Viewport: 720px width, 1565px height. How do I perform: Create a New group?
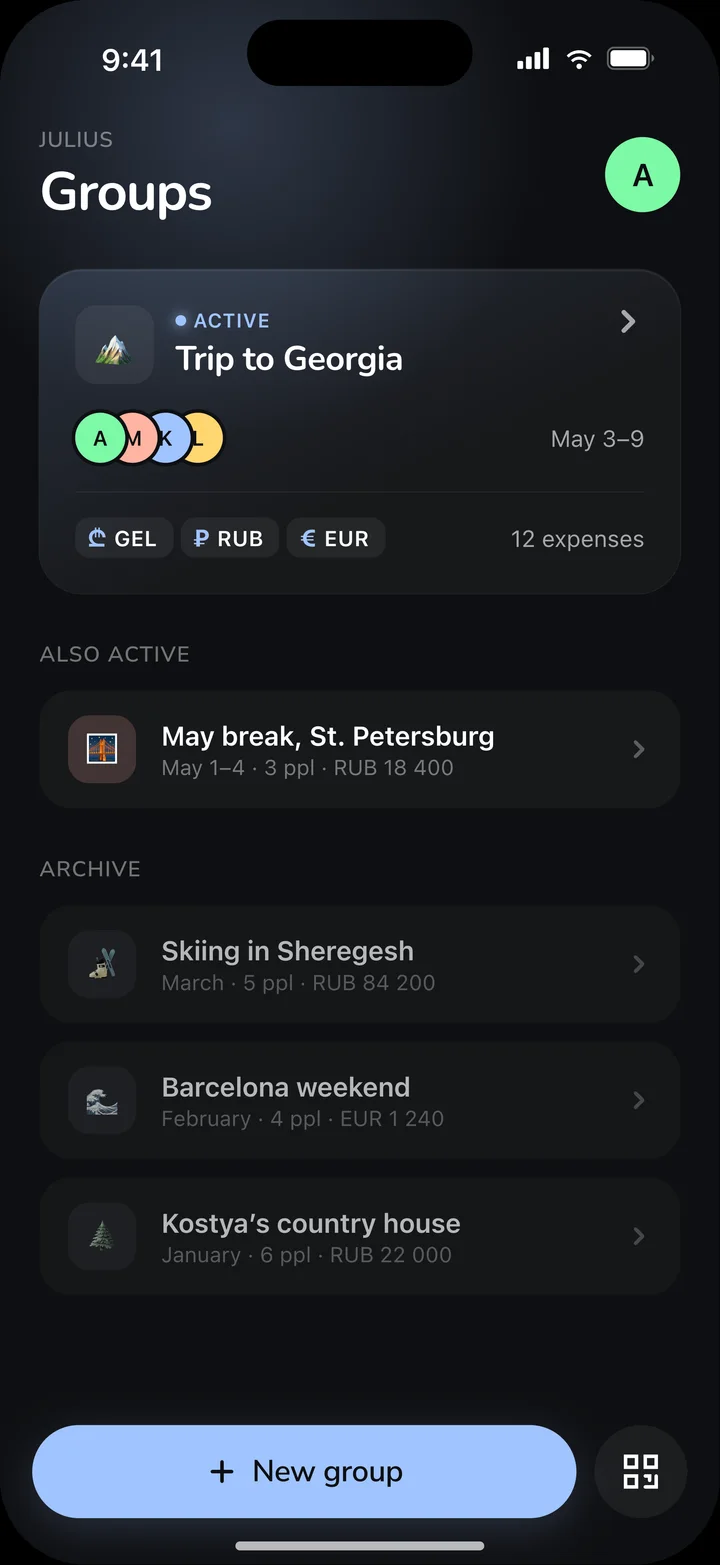click(304, 1471)
